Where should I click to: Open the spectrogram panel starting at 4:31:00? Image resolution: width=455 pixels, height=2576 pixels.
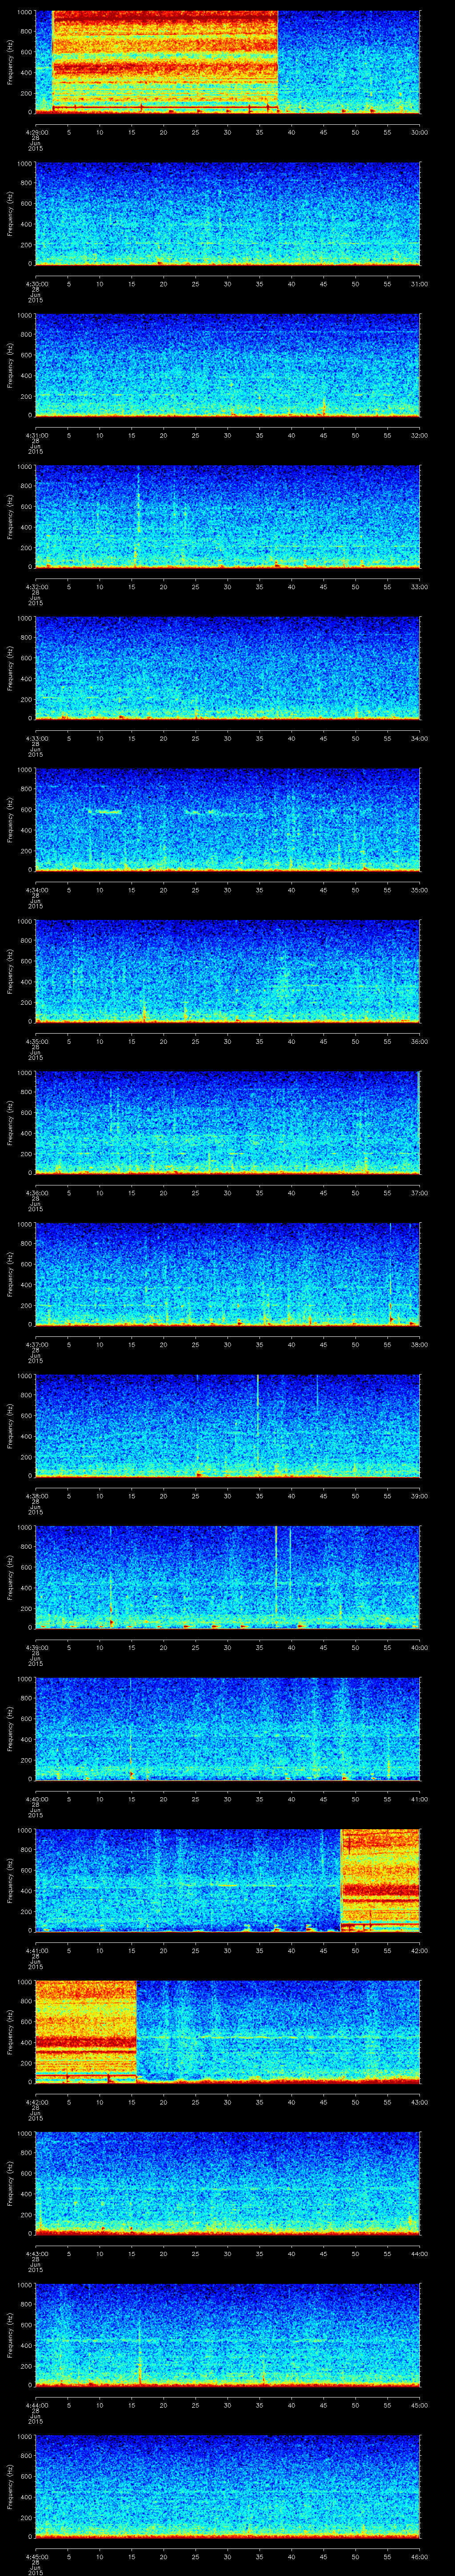pyautogui.click(x=228, y=365)
